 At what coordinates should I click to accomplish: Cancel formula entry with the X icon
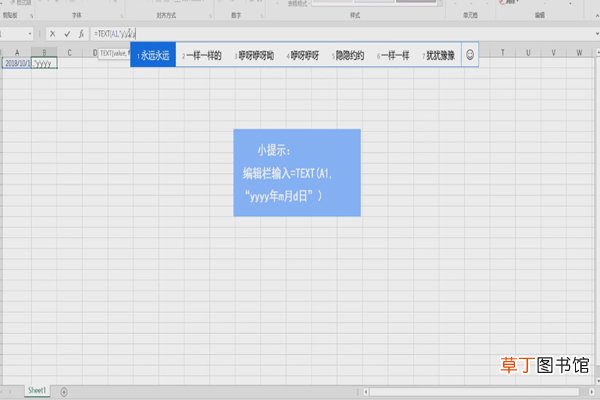tap(52, 34)
